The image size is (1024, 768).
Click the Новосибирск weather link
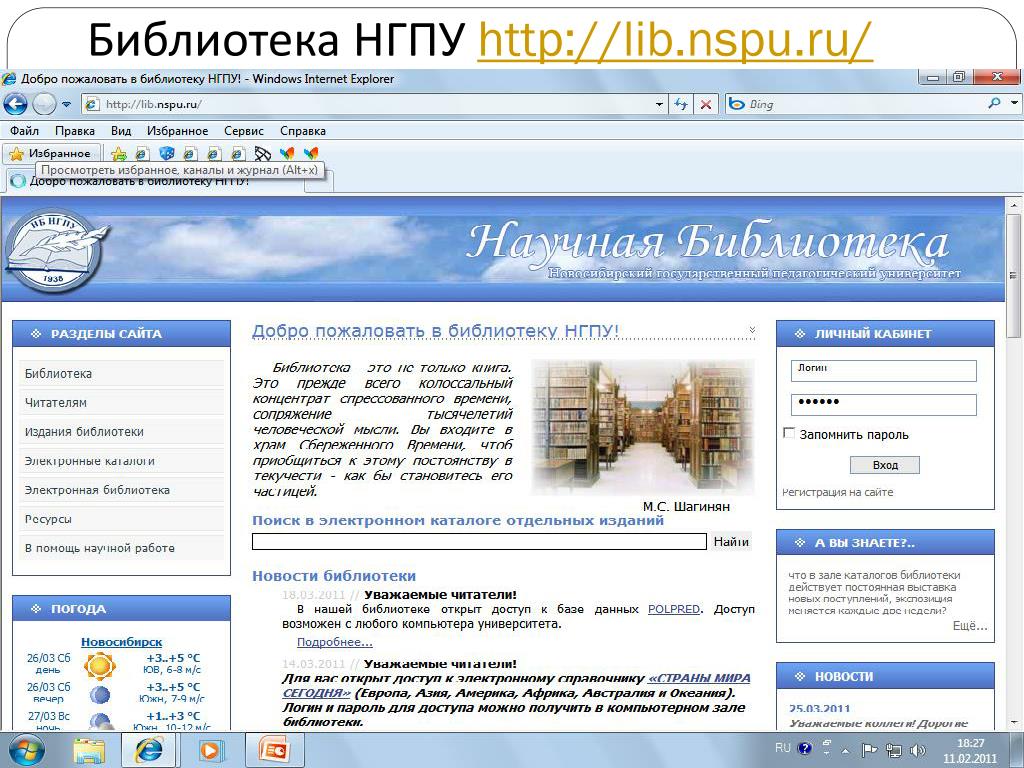tap(121, 643)
